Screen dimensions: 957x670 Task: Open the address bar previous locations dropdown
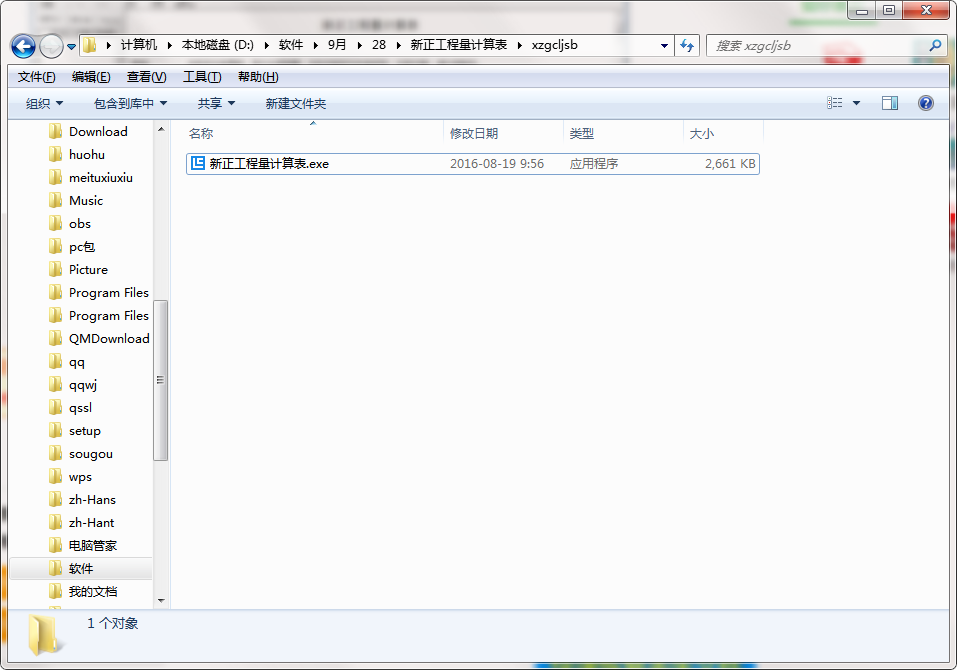point(664,46)
